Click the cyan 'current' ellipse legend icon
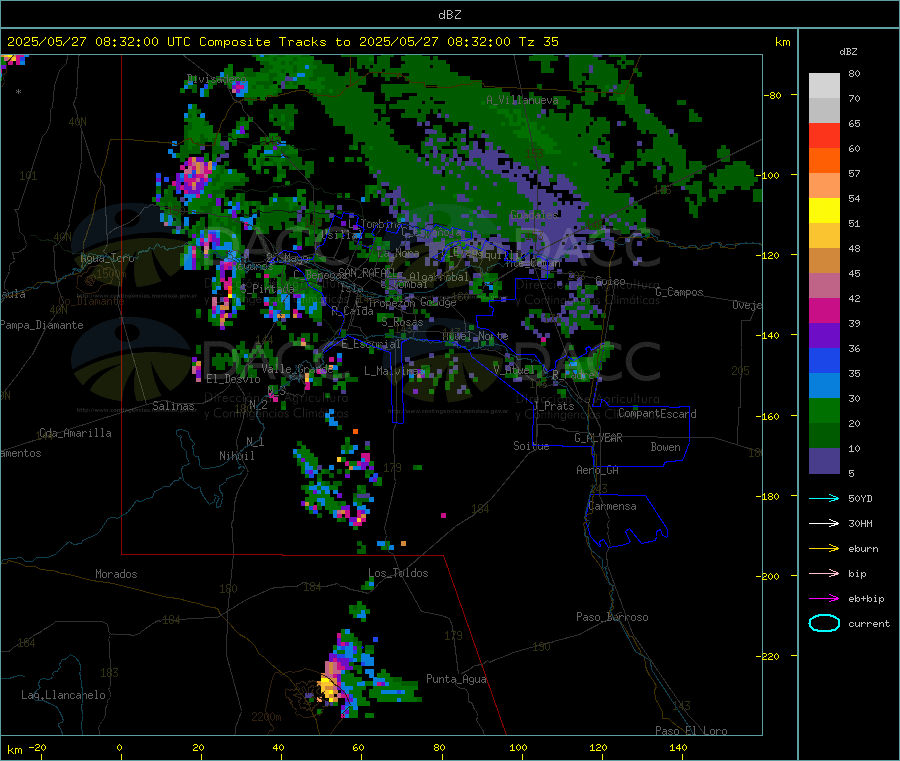 (x=824, y=623)
